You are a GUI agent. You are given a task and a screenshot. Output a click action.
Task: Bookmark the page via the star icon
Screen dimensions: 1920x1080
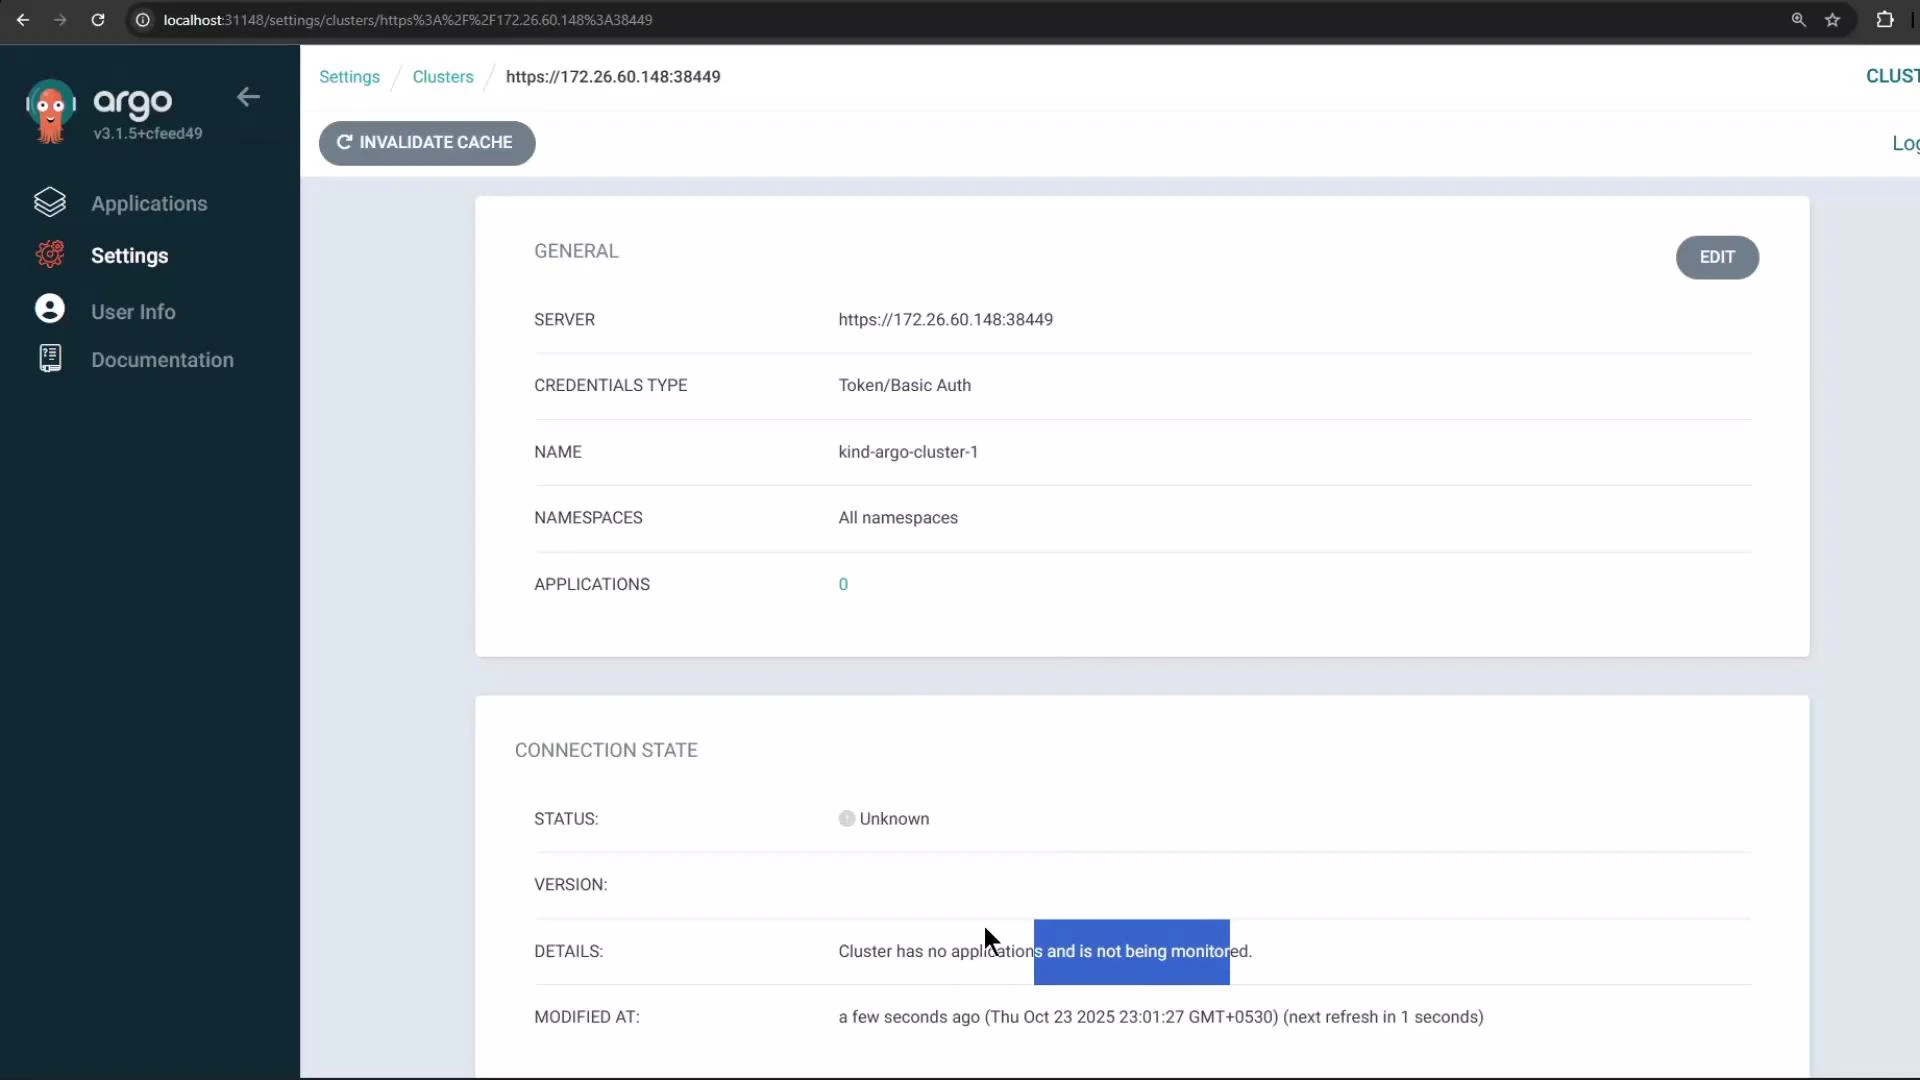coord(1834,20)
